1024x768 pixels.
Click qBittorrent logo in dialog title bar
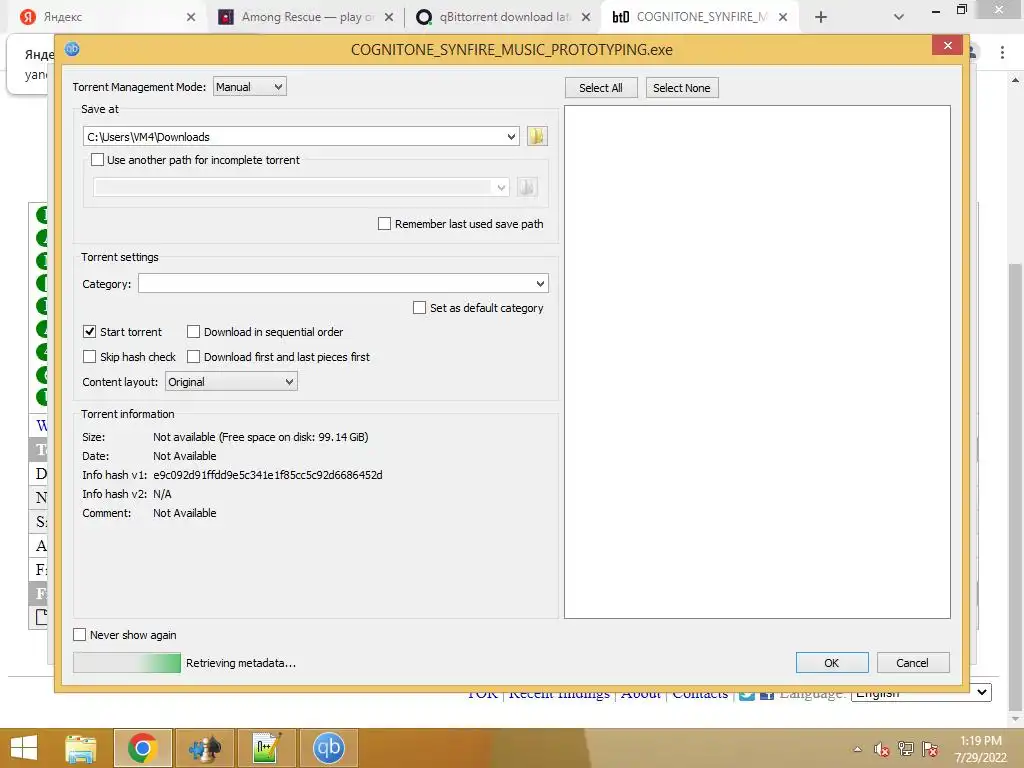tap(72, 49)
